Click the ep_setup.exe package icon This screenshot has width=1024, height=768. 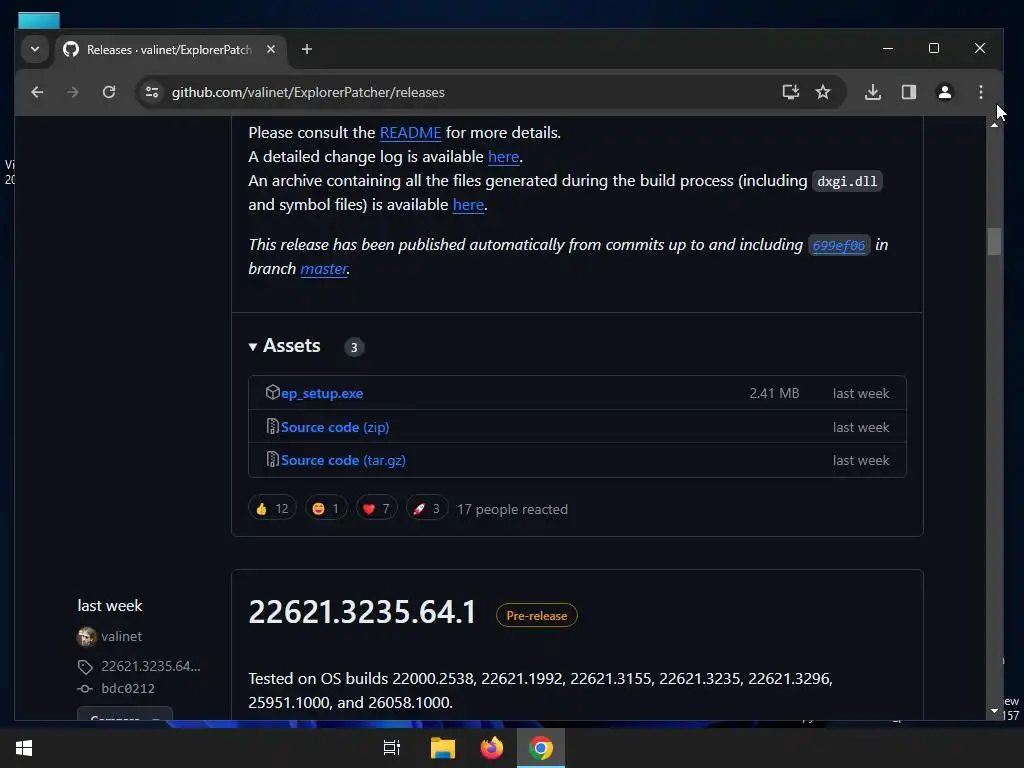tap(272, 392)
